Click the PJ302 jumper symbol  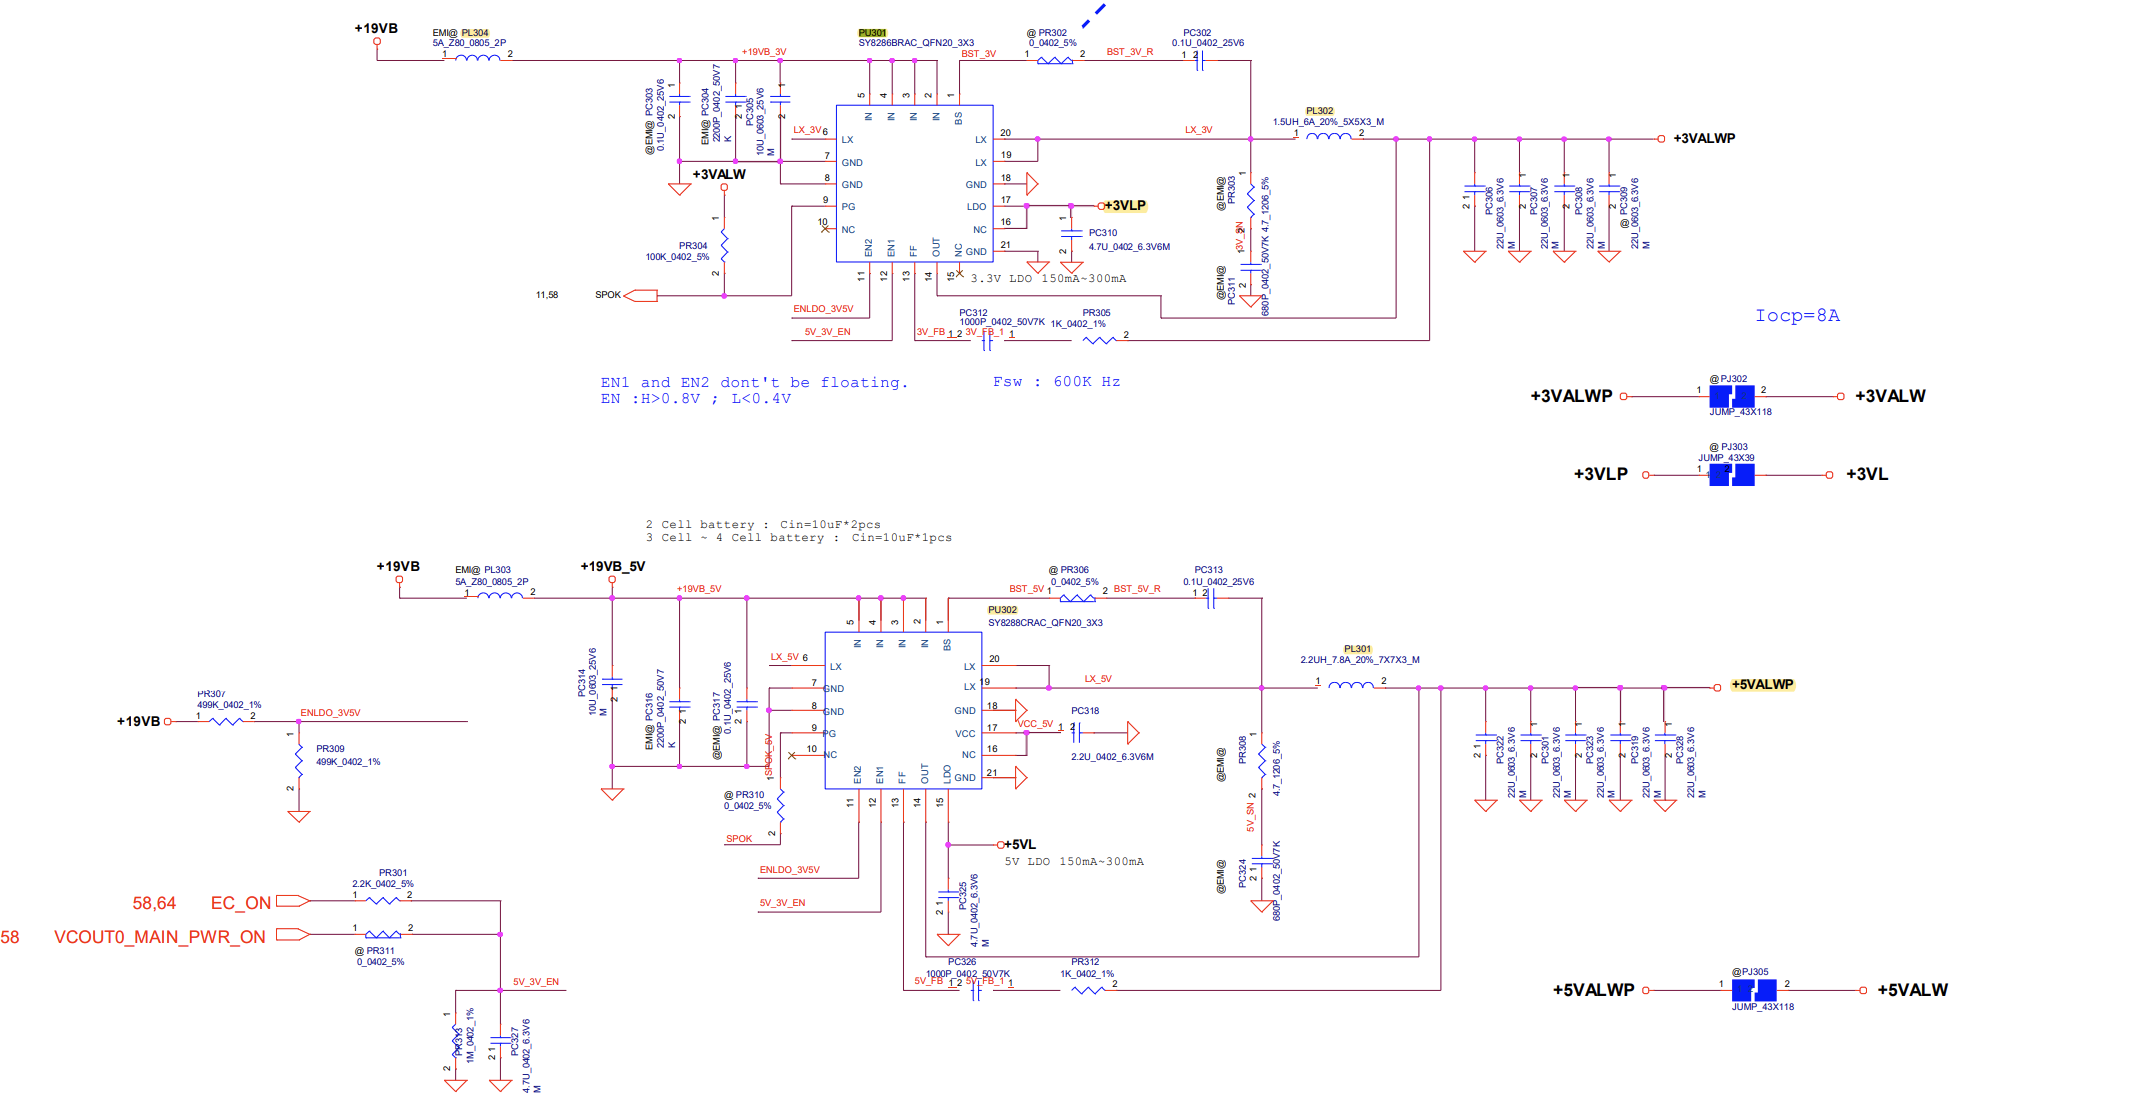tap(1731, 396)
